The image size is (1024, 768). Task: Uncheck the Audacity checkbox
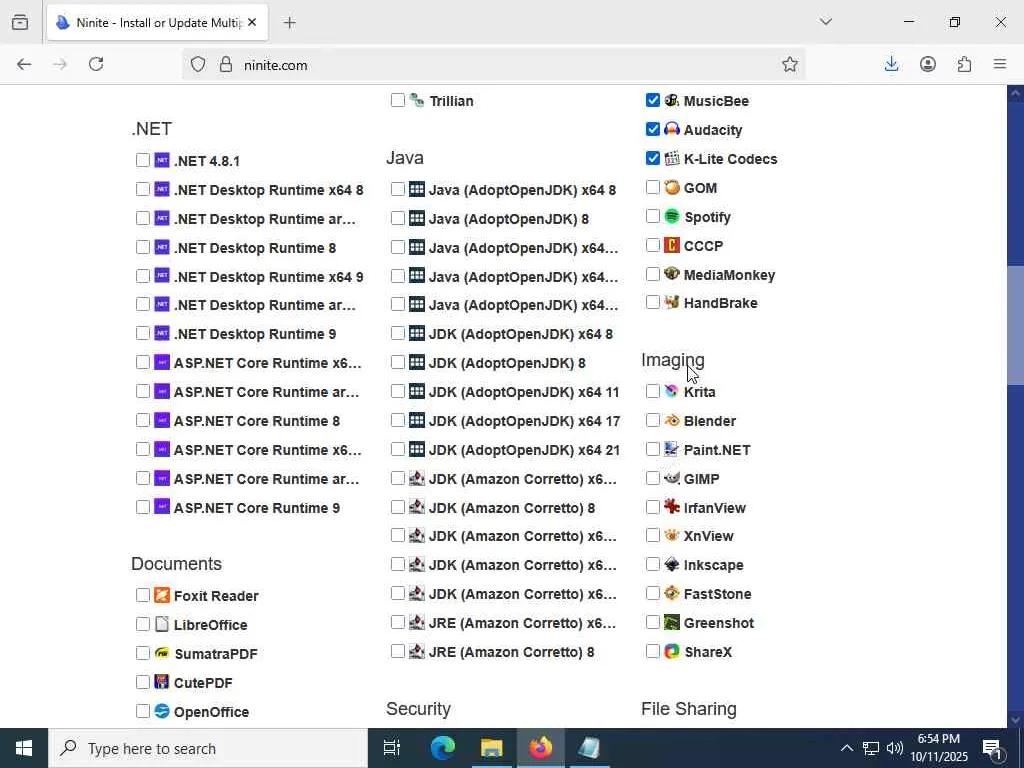[x=652, y=129]
